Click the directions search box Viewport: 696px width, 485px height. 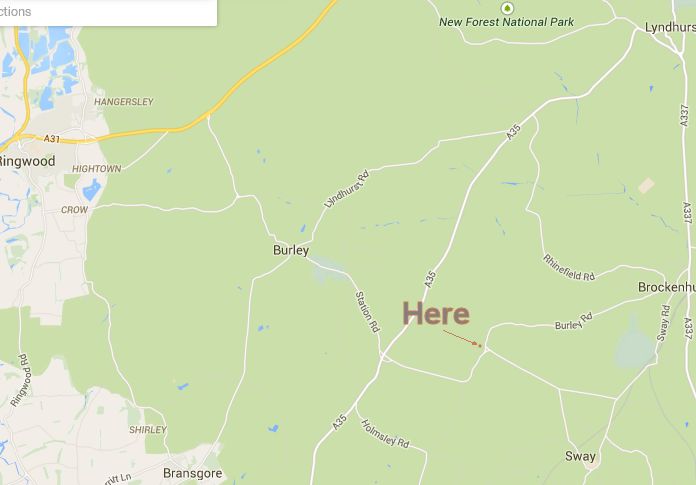coord(108,12)
